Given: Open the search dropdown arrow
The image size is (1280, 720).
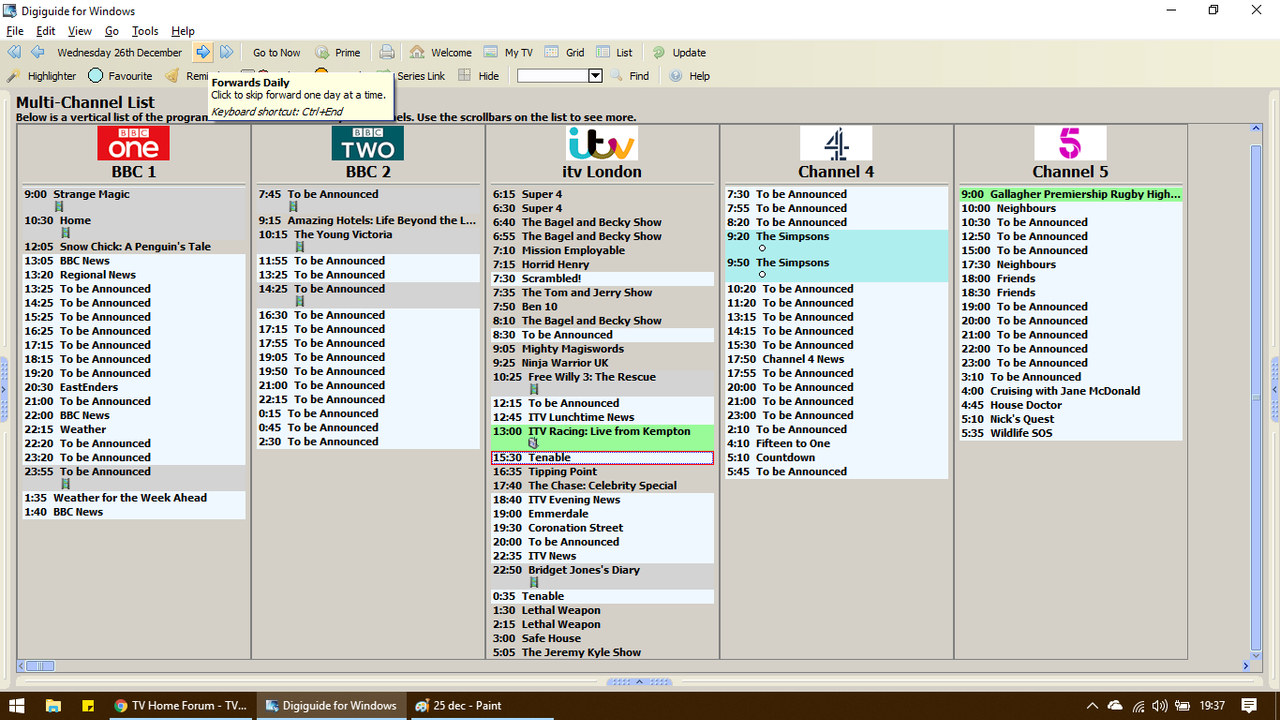Looking at the screenshot, I should click(x=595, y=76).
